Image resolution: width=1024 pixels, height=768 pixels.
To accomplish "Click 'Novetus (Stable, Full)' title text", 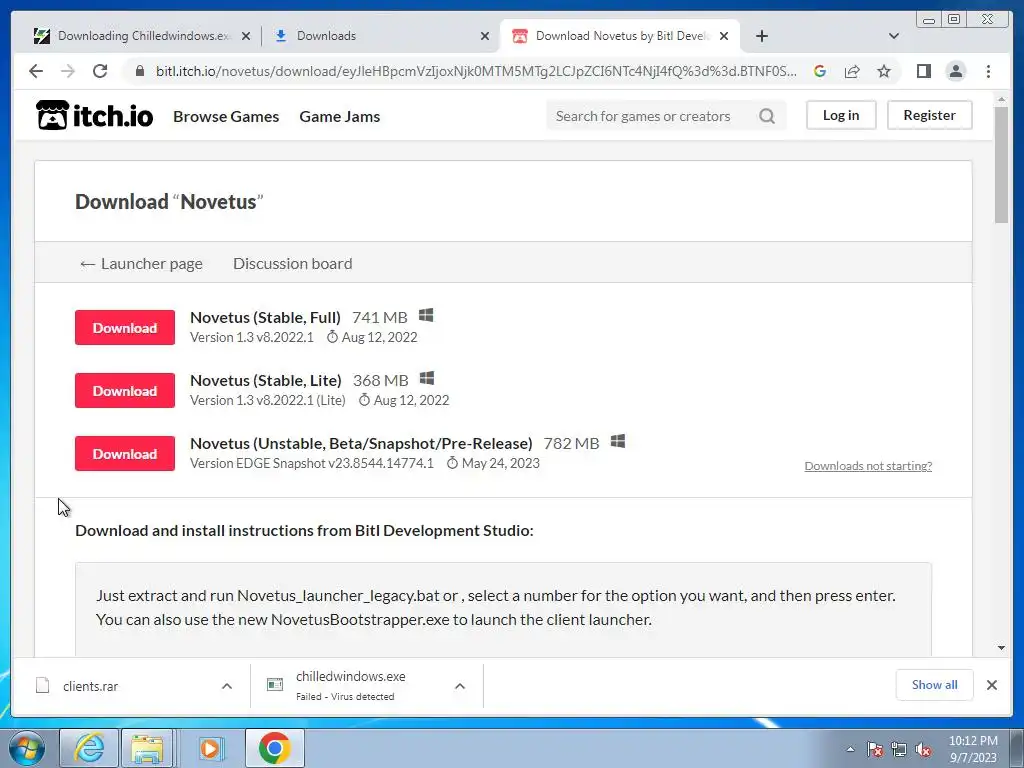I will point(265,317).
